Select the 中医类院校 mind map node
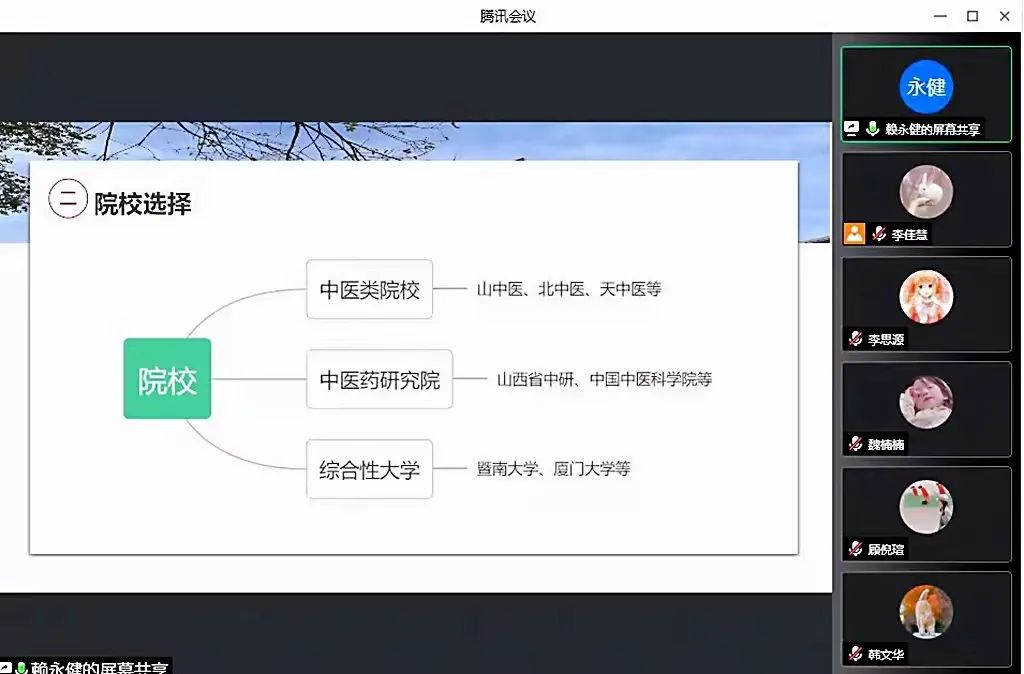This screenshot has height=674, width=1024. (369, 290)
